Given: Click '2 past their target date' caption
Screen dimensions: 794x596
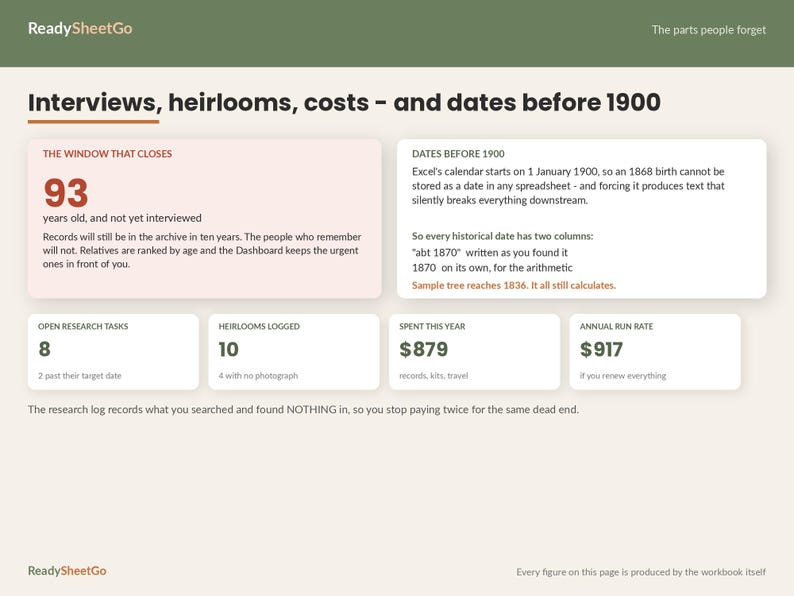Looking at the screenshot, I should (80, 376).
